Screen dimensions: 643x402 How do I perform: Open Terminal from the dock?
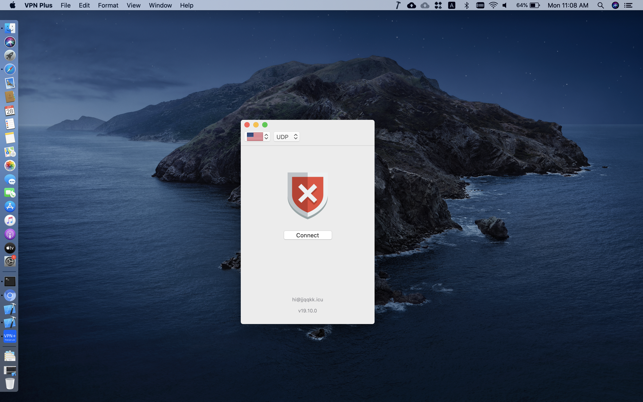(10, 281)
